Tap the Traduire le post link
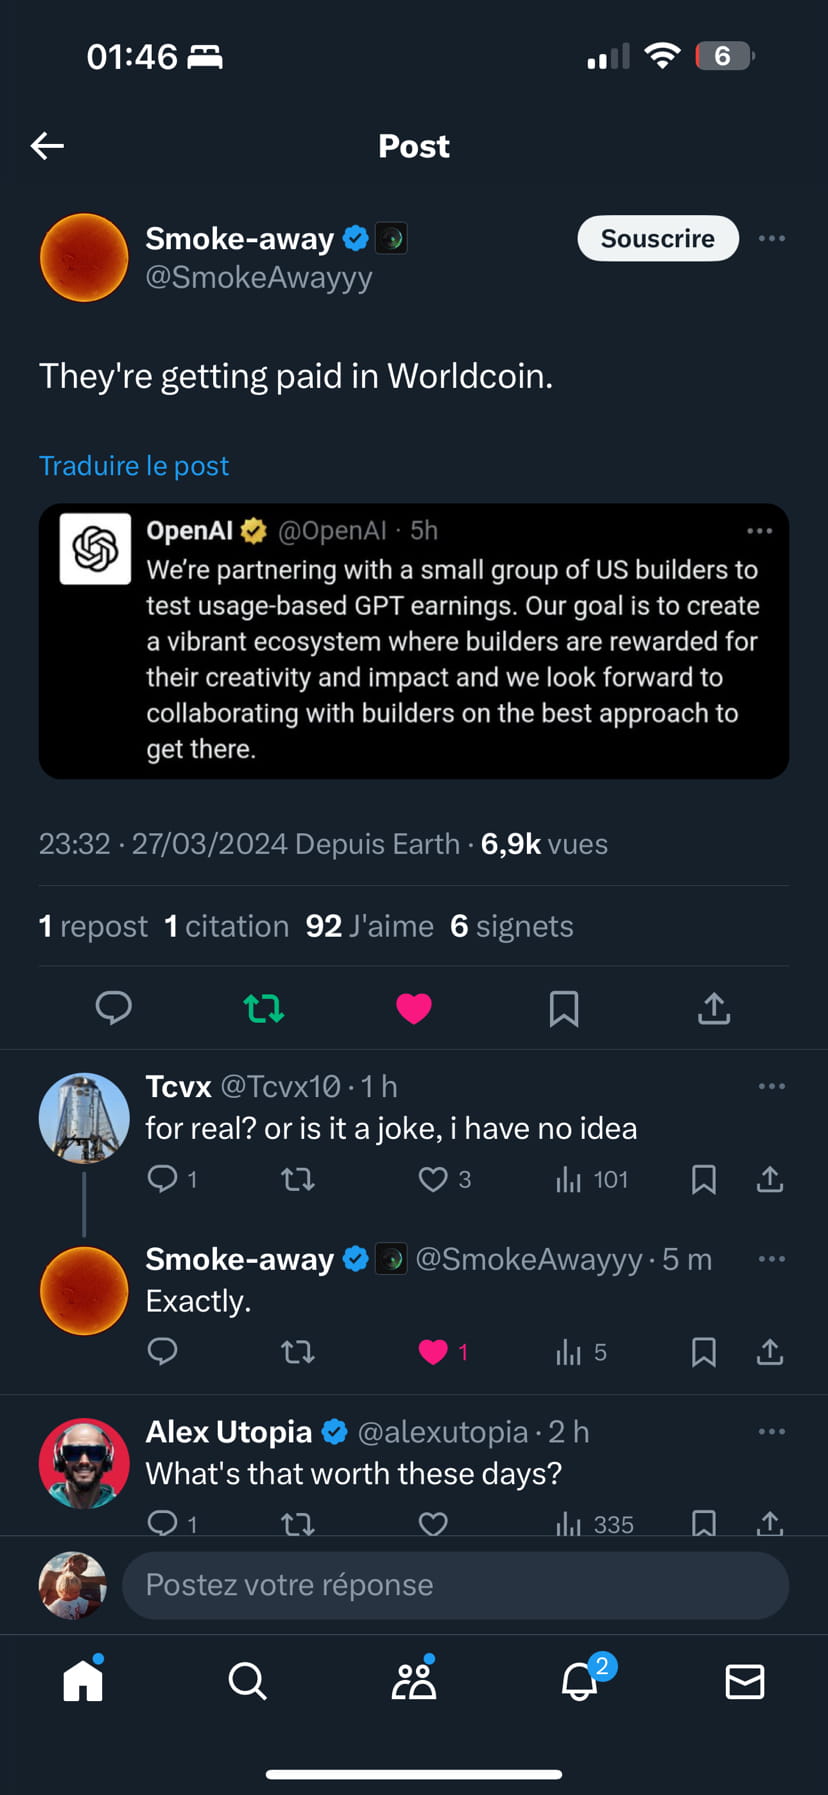 click(134, 466)
